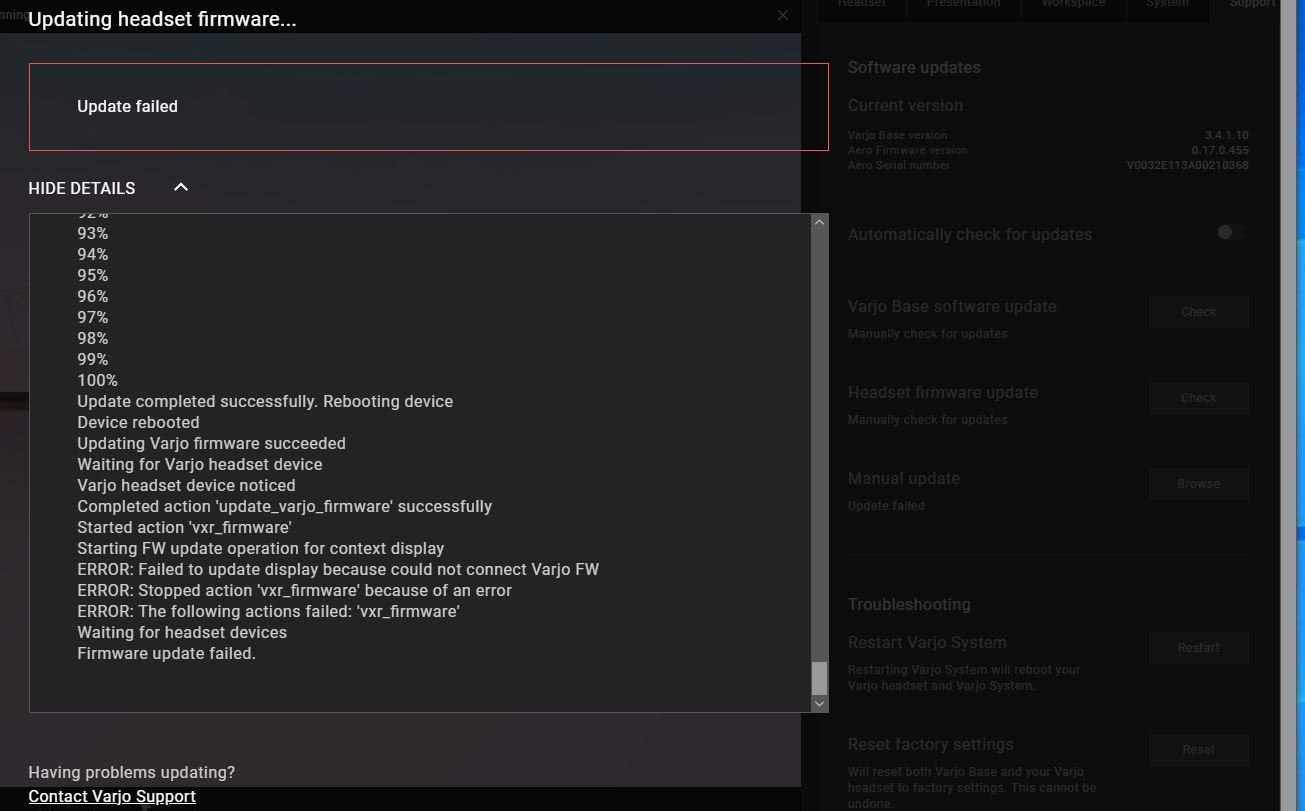Click the 'could not connect Varjo FW' error line
The height and width of the screenshot is (811, 1305).
[x=338, y=569]
